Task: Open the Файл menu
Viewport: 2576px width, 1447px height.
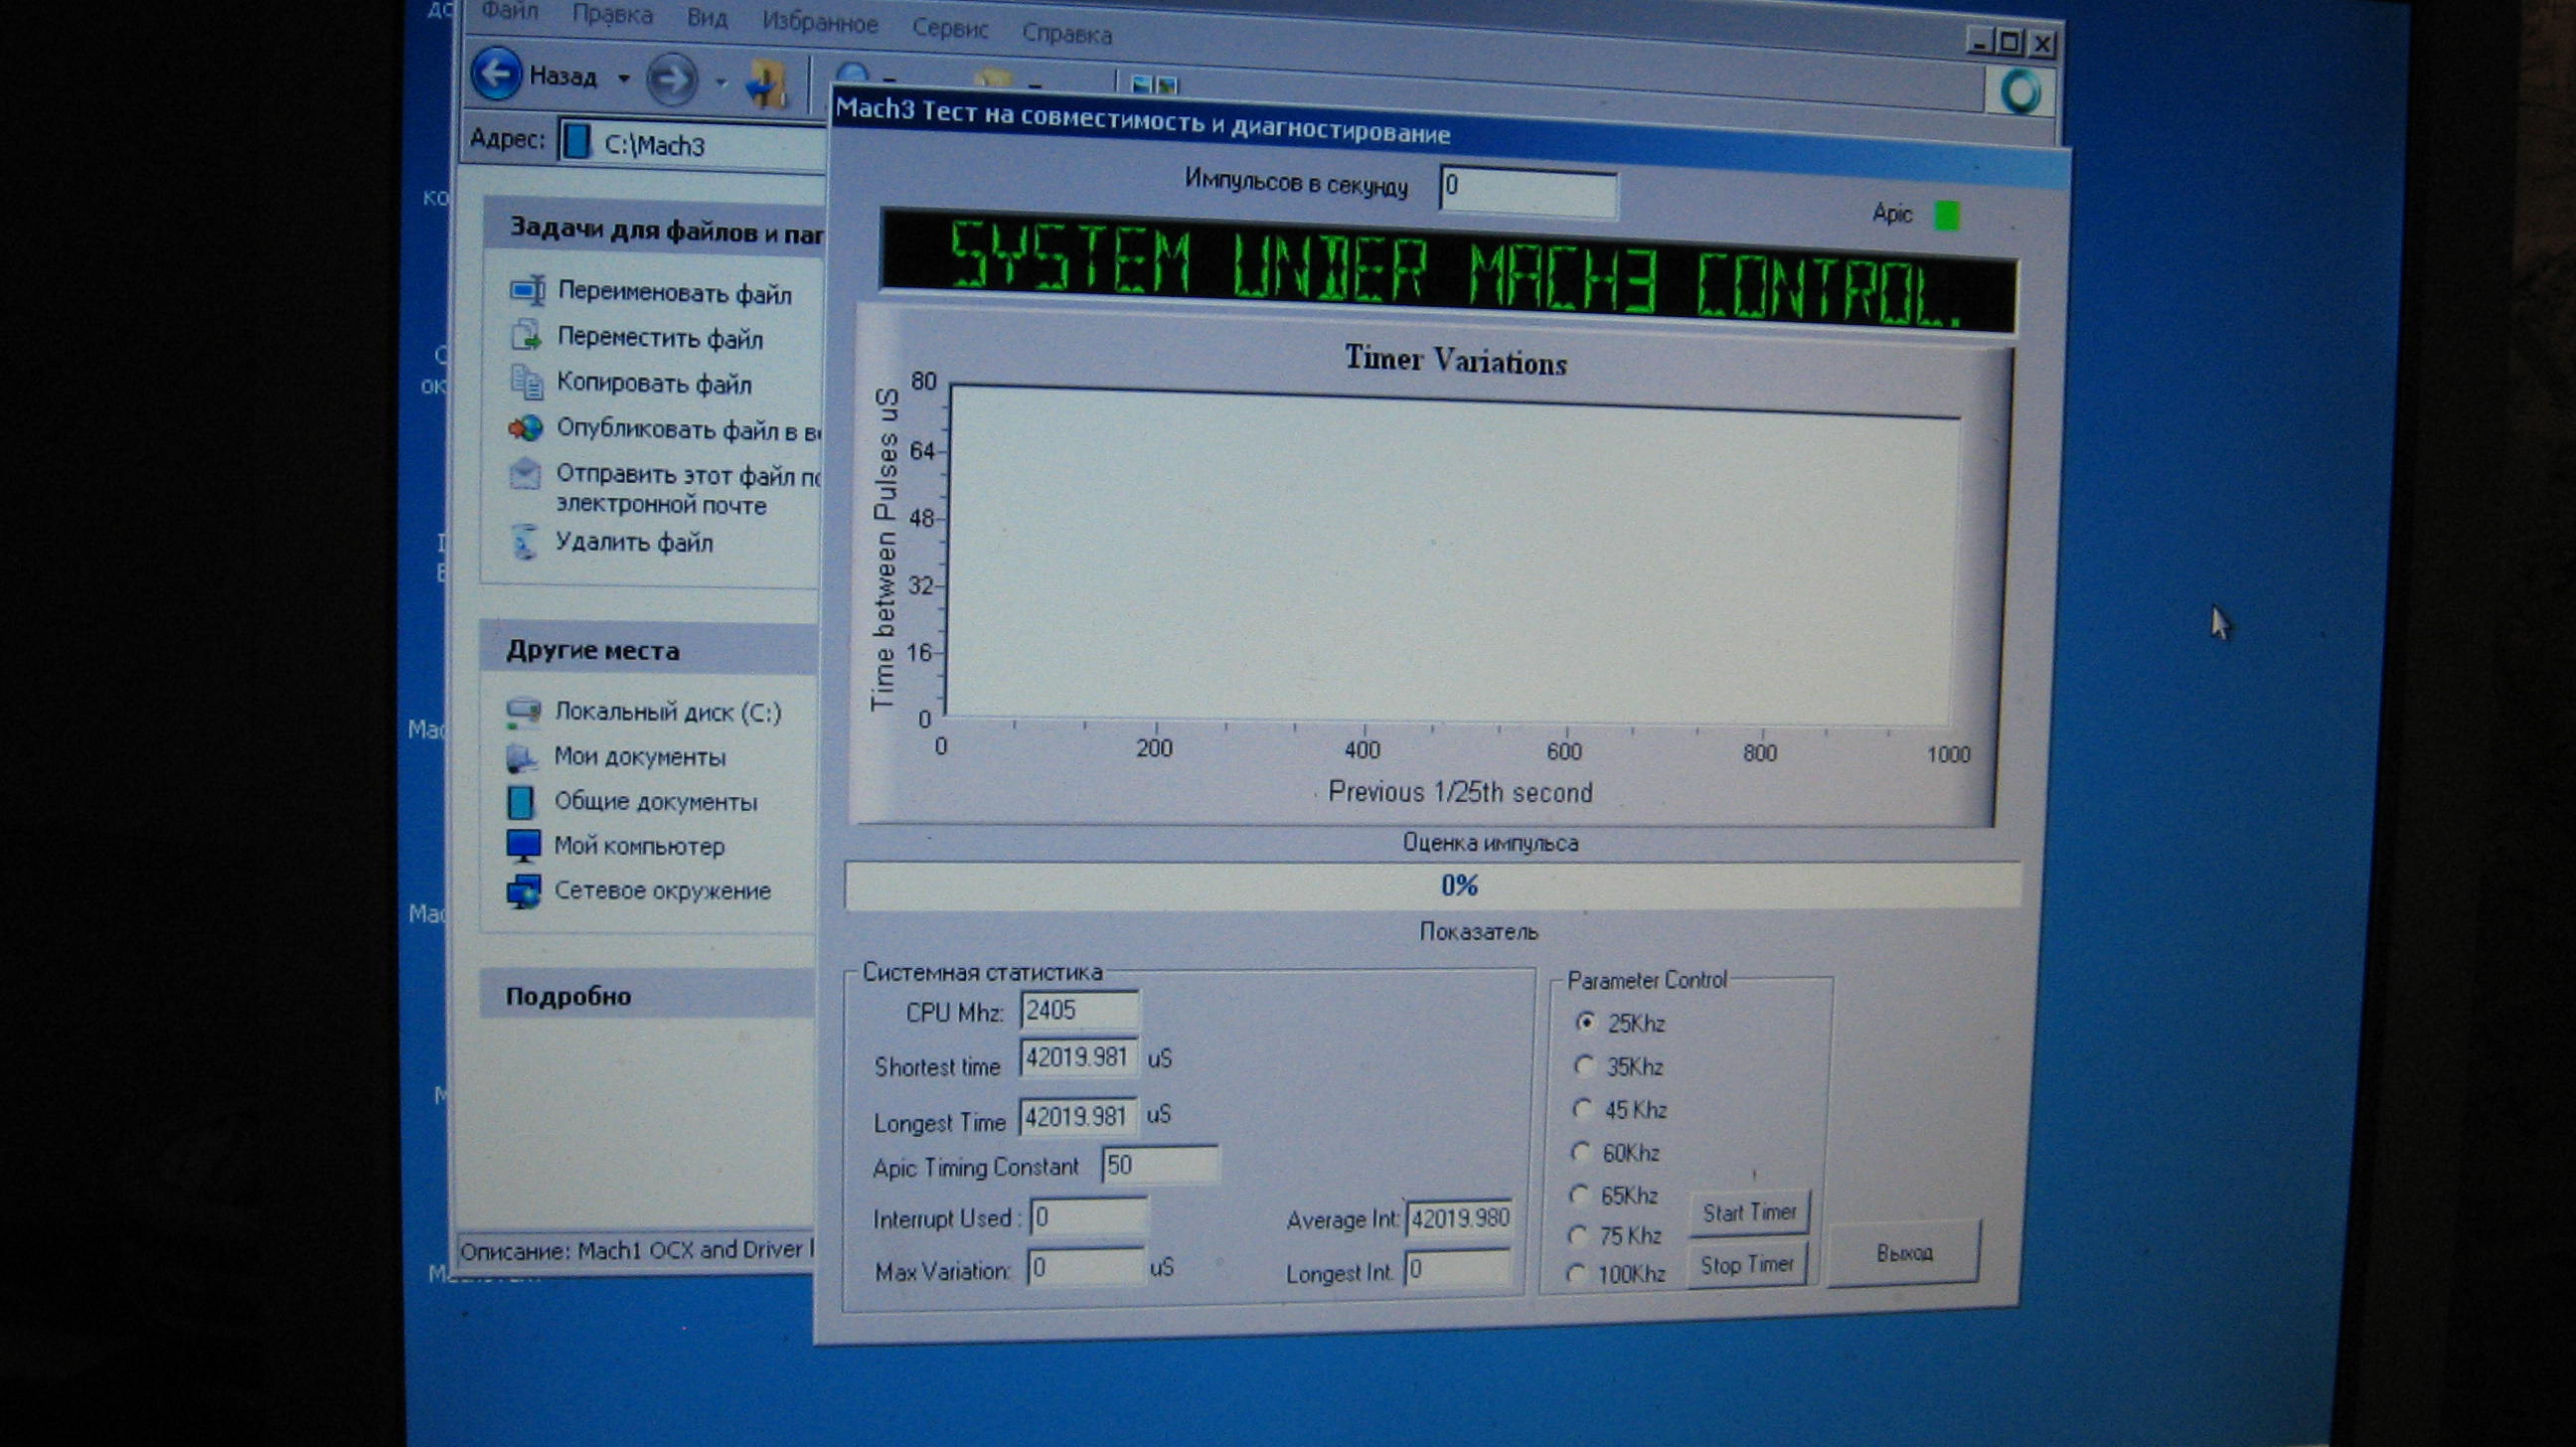Action: coord(510,12)
